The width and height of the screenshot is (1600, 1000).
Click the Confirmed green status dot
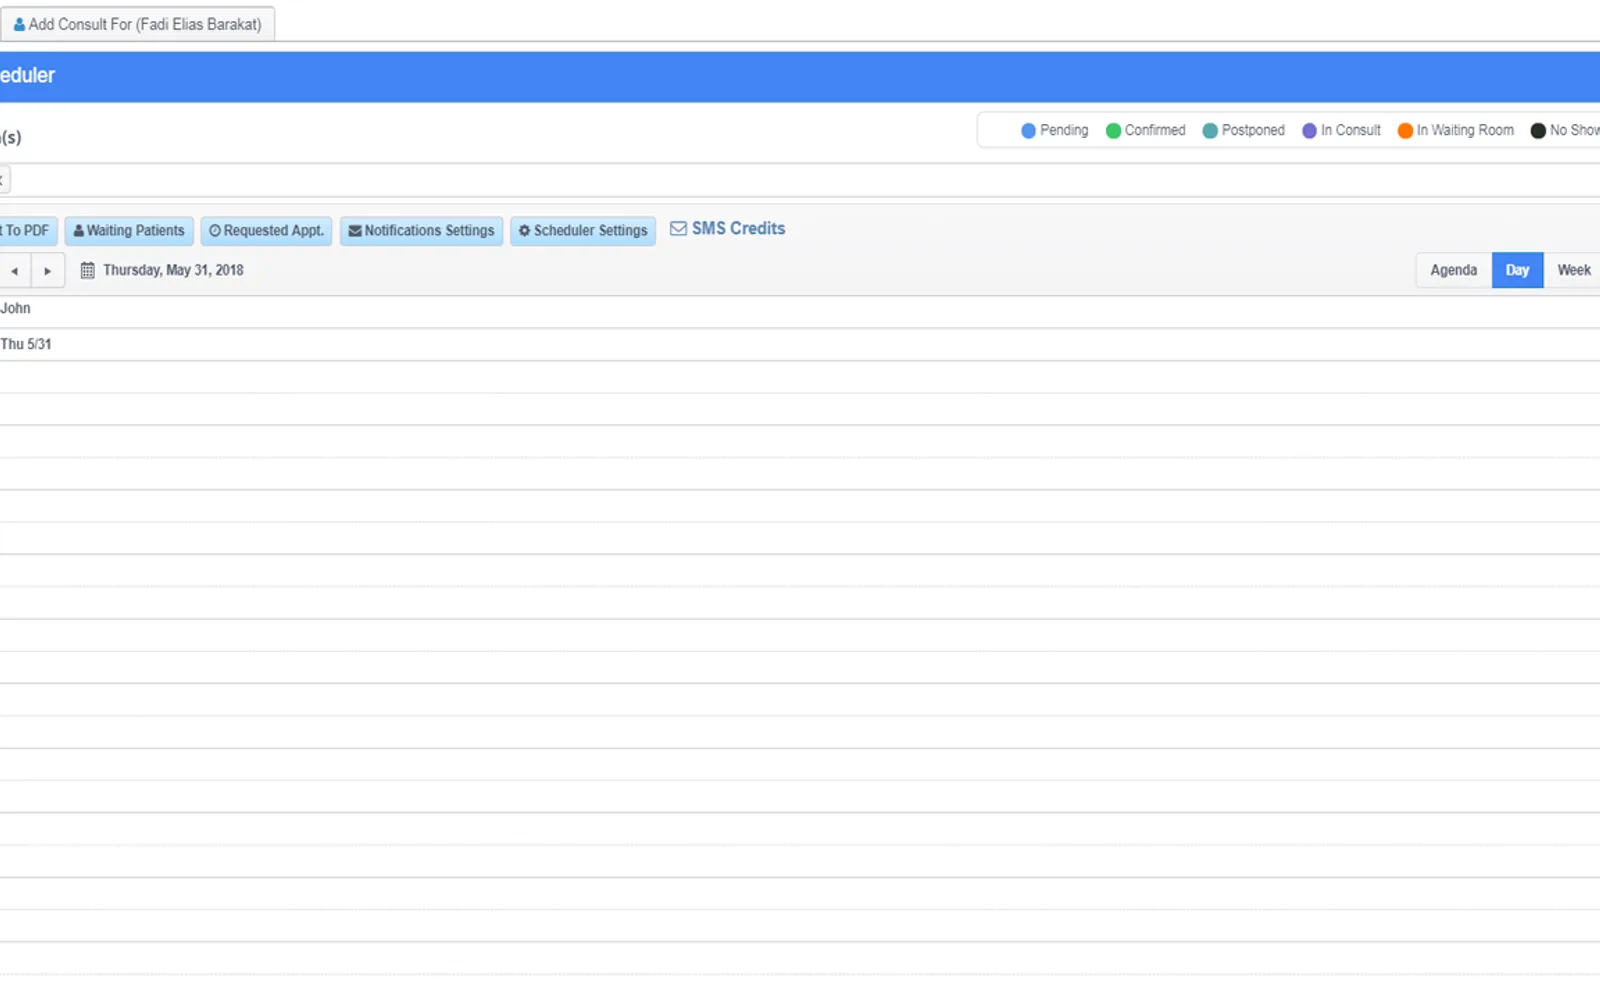click(1113, 131)
